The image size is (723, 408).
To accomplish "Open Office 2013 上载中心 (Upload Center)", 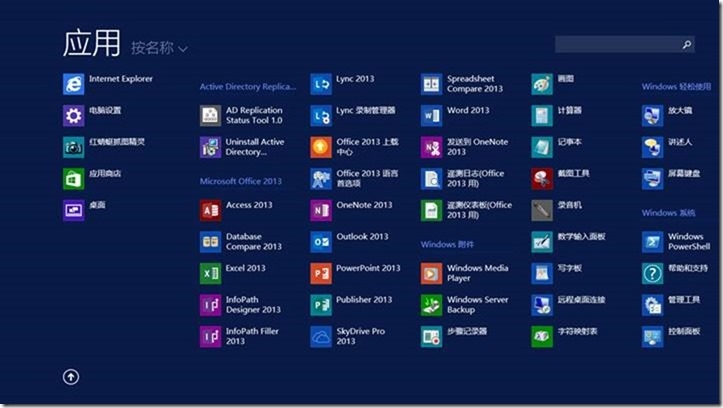I will [355, 147].
